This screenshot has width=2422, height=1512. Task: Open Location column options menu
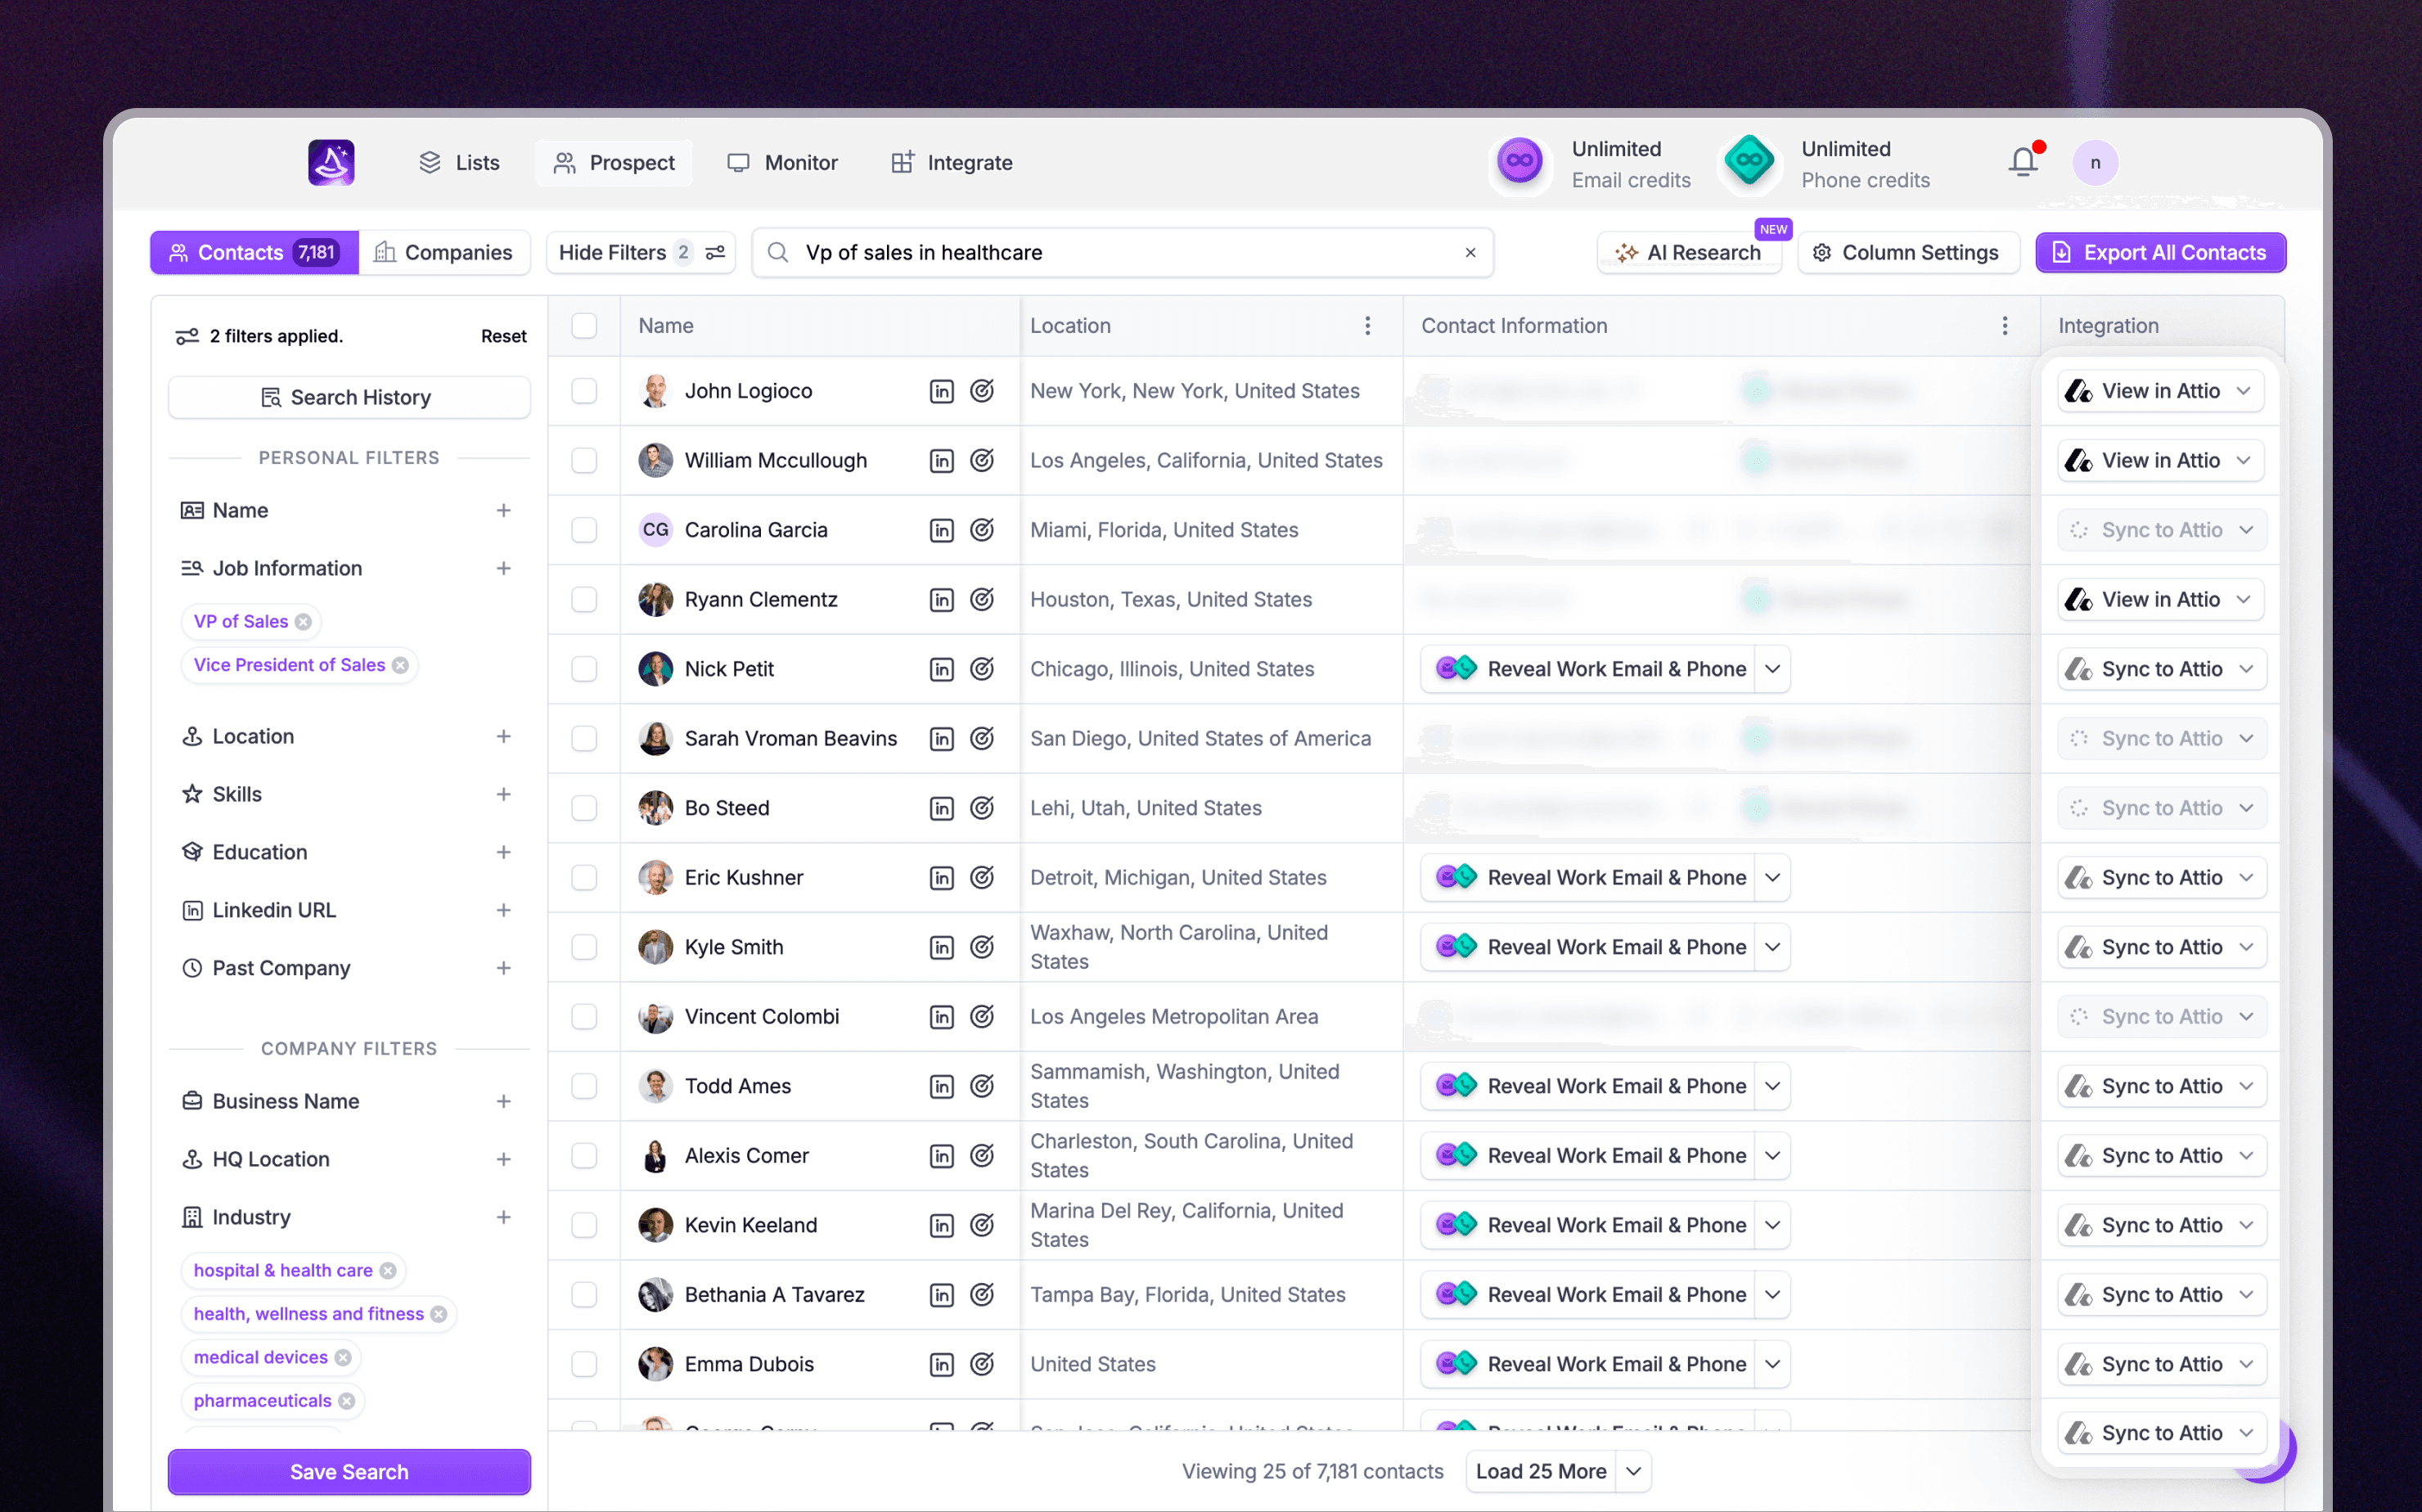pyautogui.click(x=1367, y=326)
